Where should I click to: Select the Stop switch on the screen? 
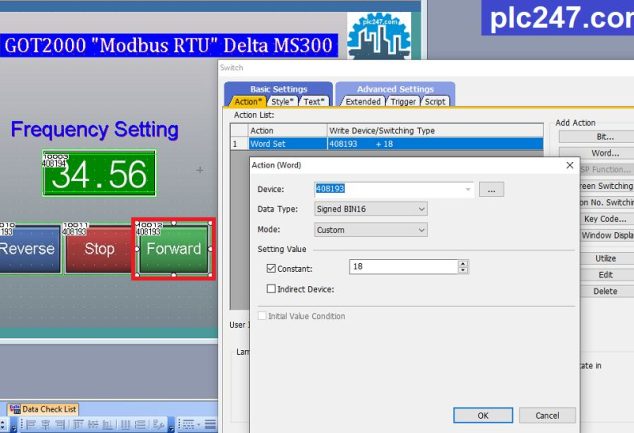(x=99, y=249)
